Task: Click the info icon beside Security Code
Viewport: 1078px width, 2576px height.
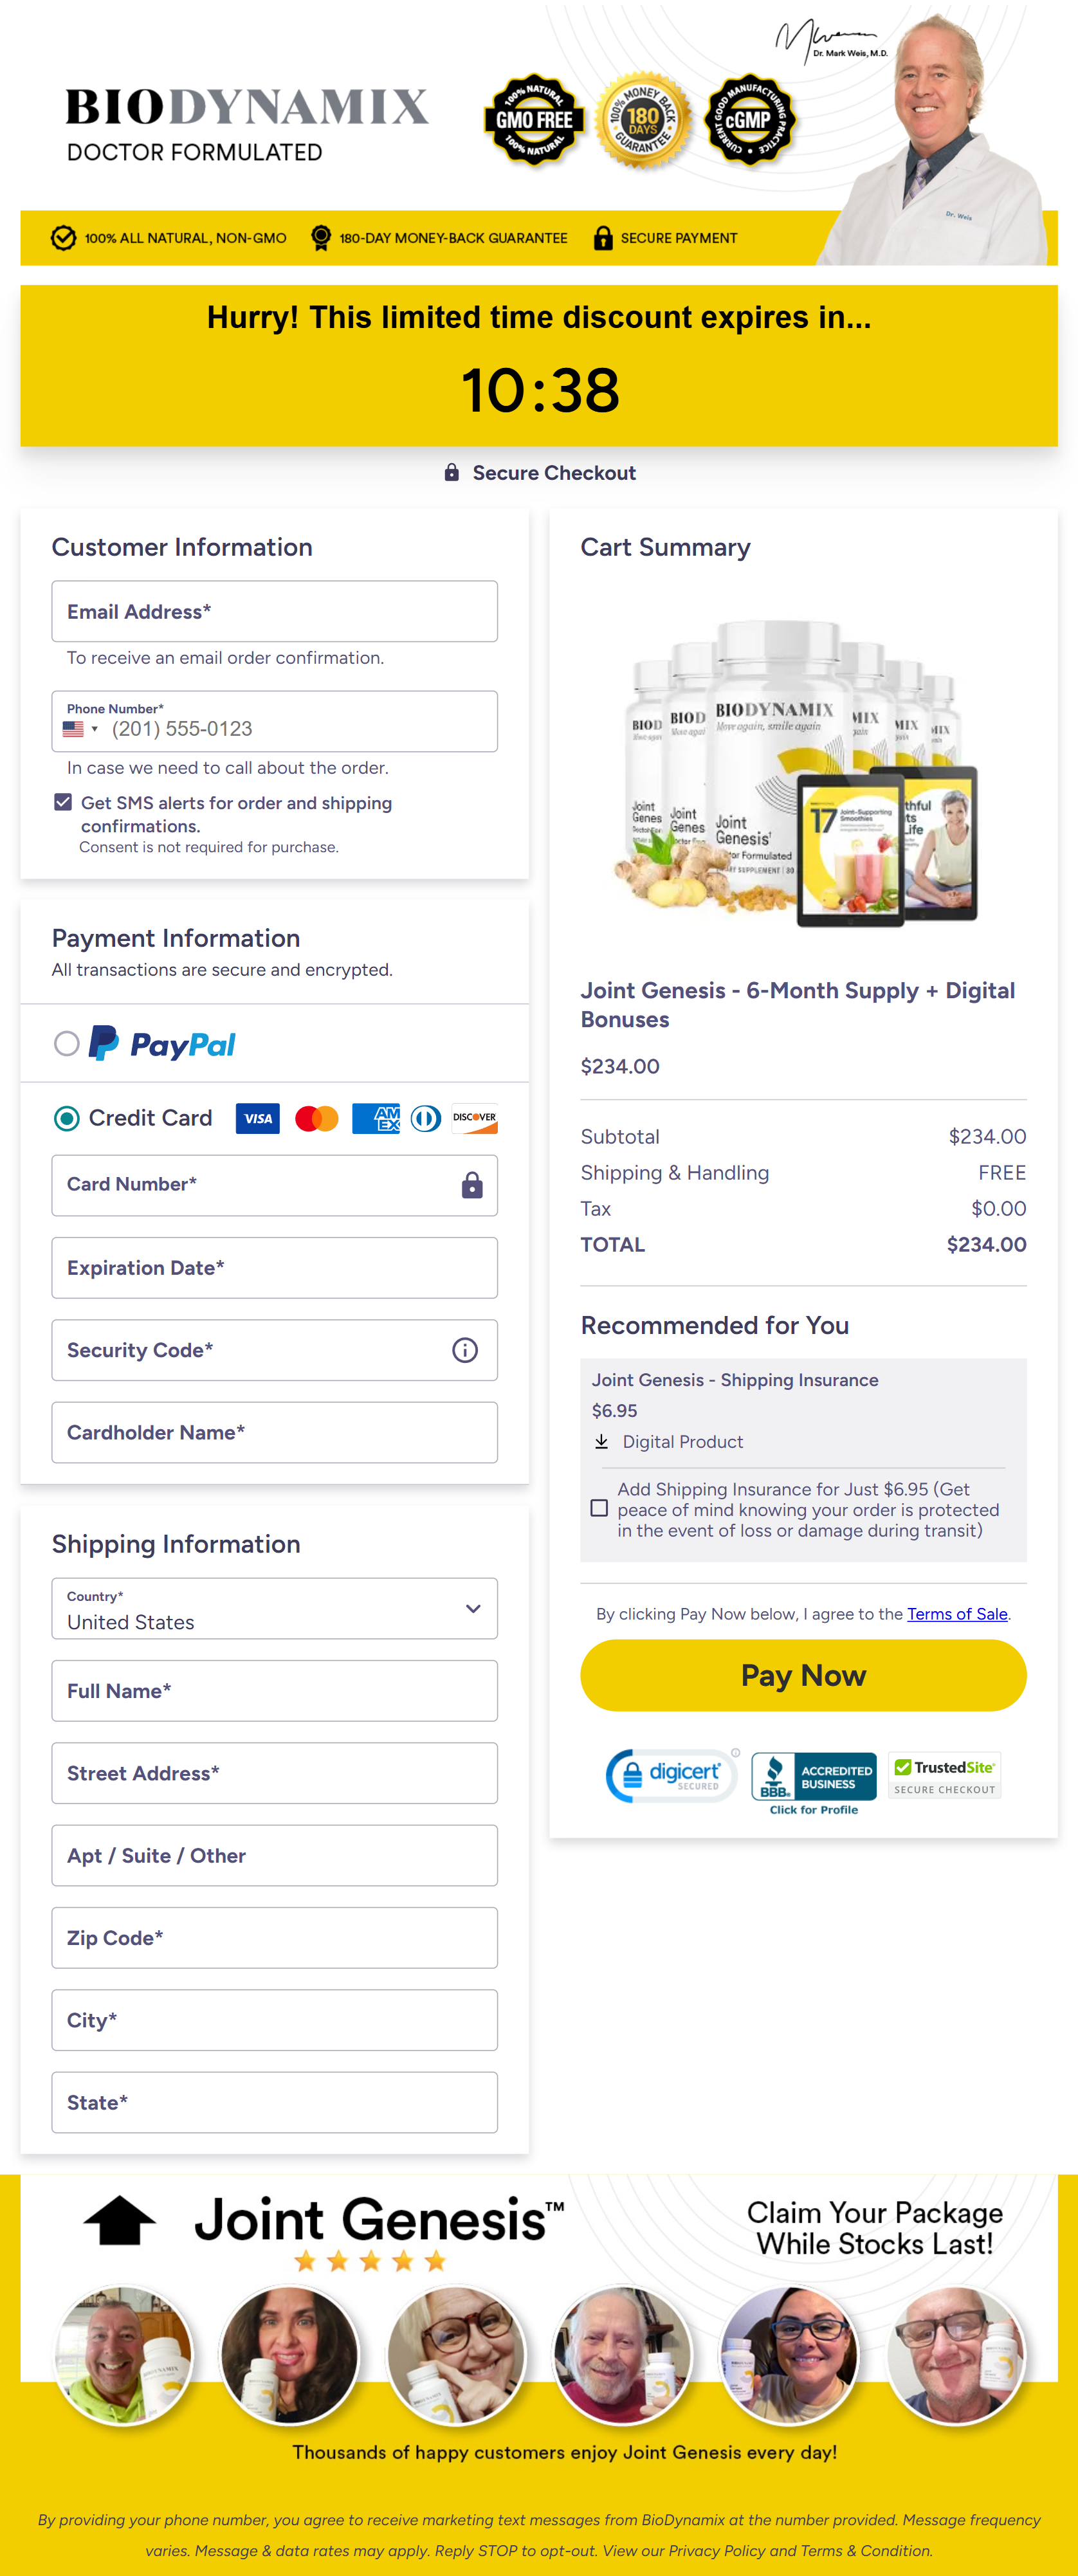Action: click(x=464, y=1350)
